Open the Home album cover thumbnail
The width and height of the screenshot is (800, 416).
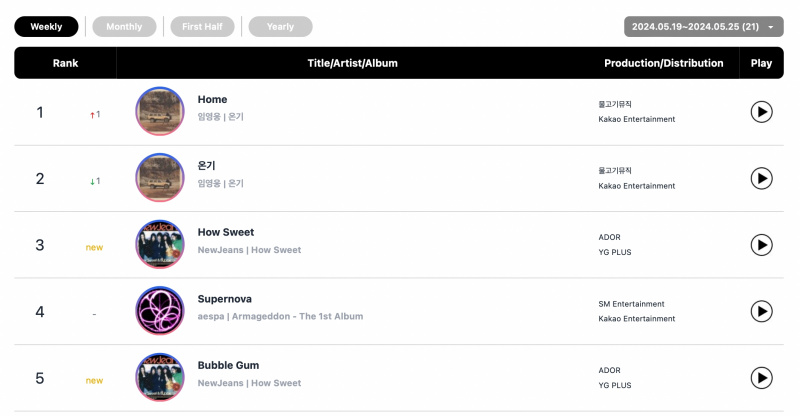[160, 111]
